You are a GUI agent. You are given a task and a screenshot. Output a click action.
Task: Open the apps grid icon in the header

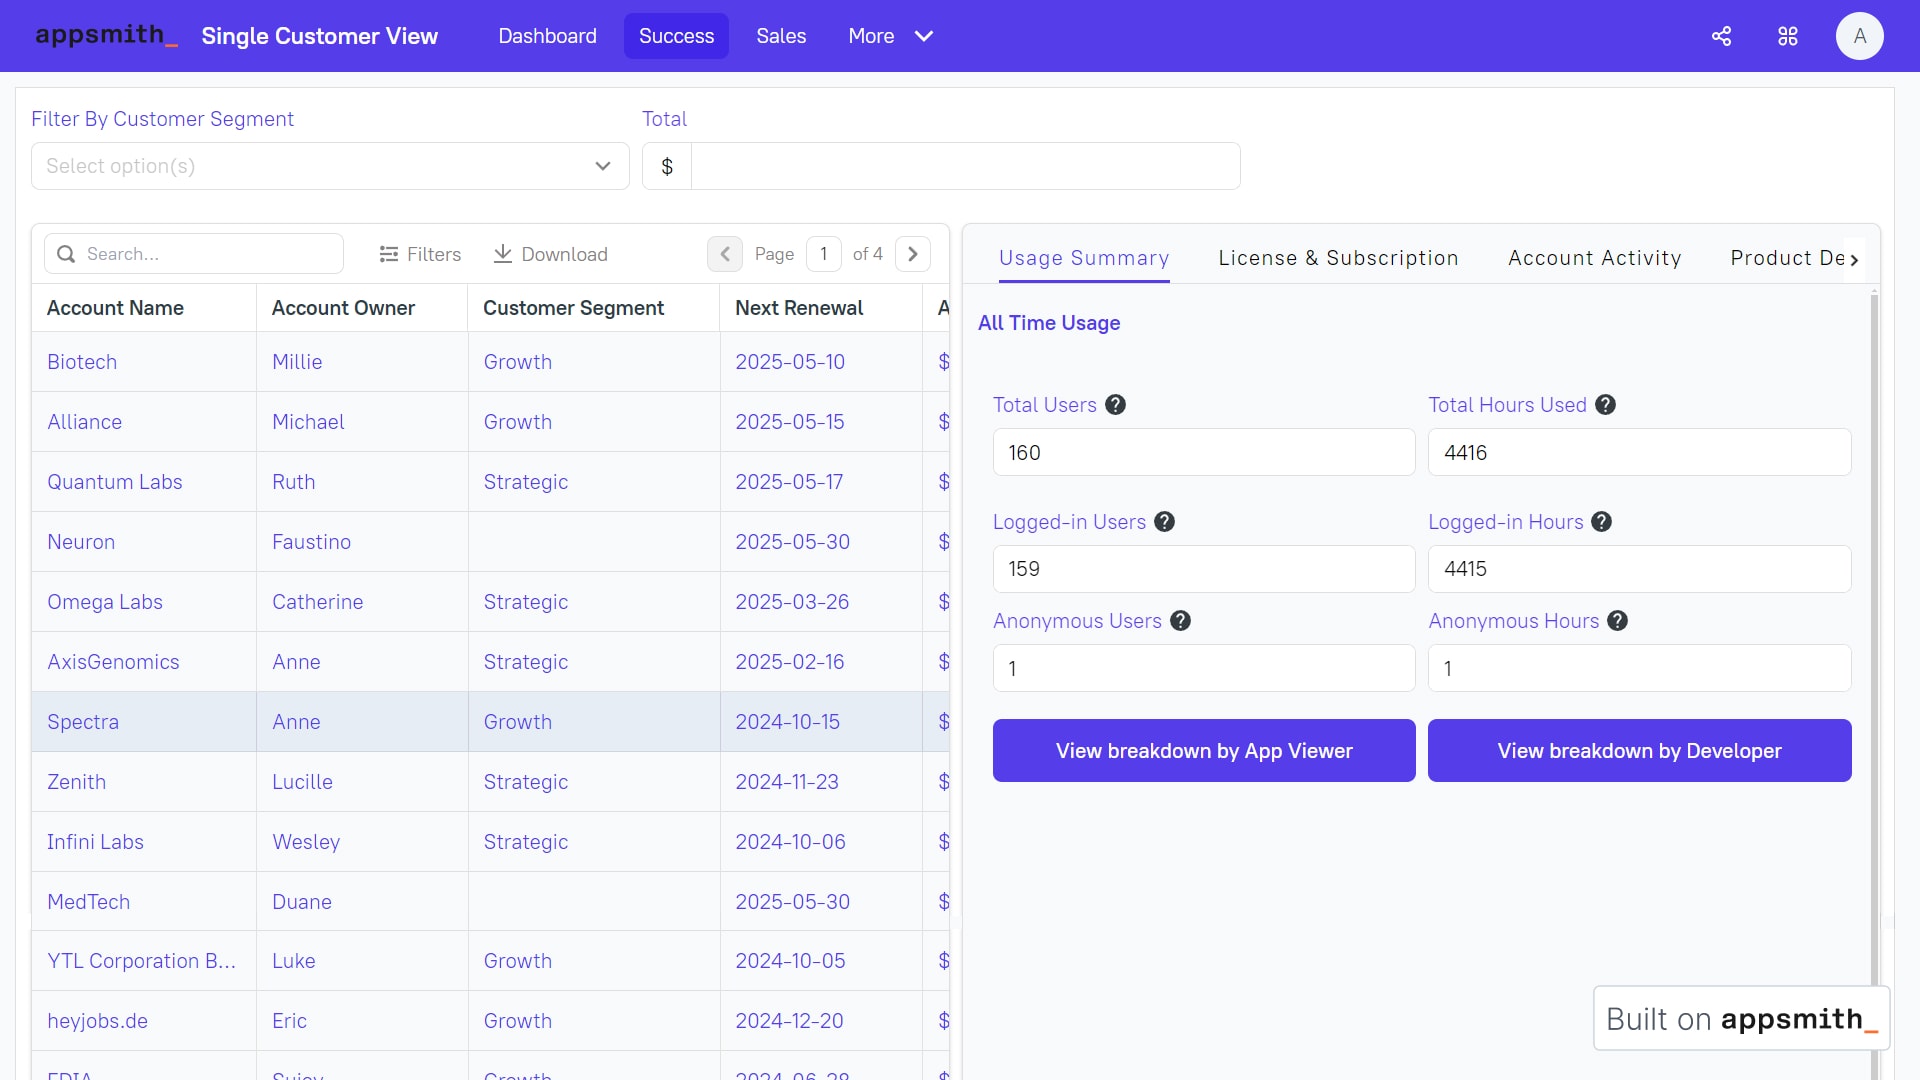(x=1788, y=35)
